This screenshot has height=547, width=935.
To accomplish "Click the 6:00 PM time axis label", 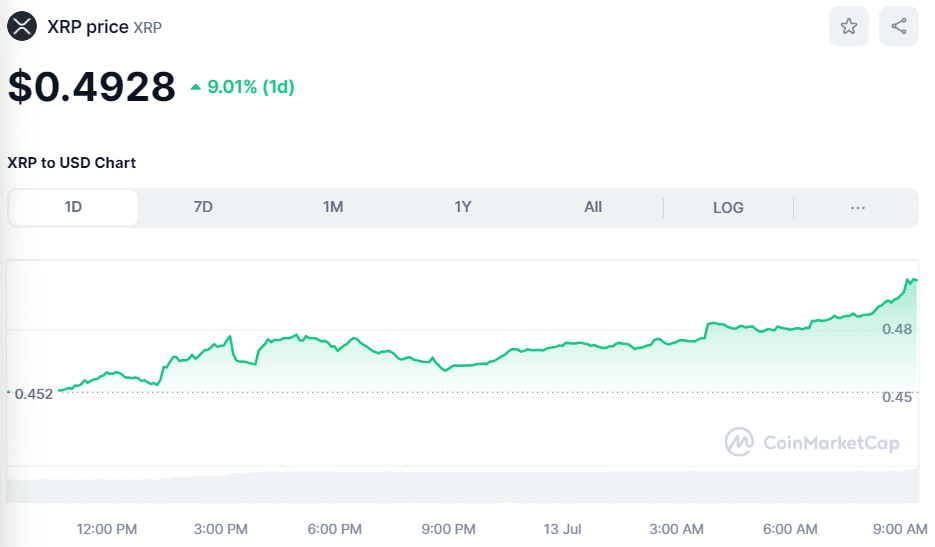I will coord(335,529).
